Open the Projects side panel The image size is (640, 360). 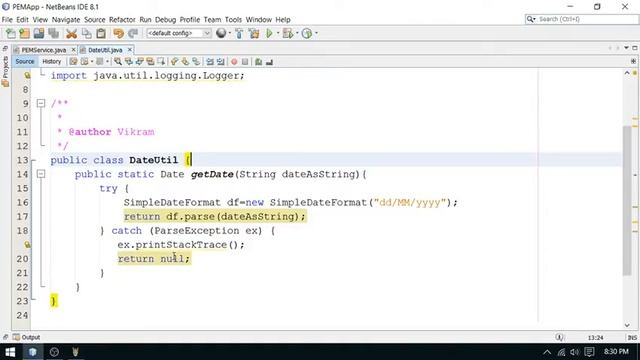(x=5, y=71)
